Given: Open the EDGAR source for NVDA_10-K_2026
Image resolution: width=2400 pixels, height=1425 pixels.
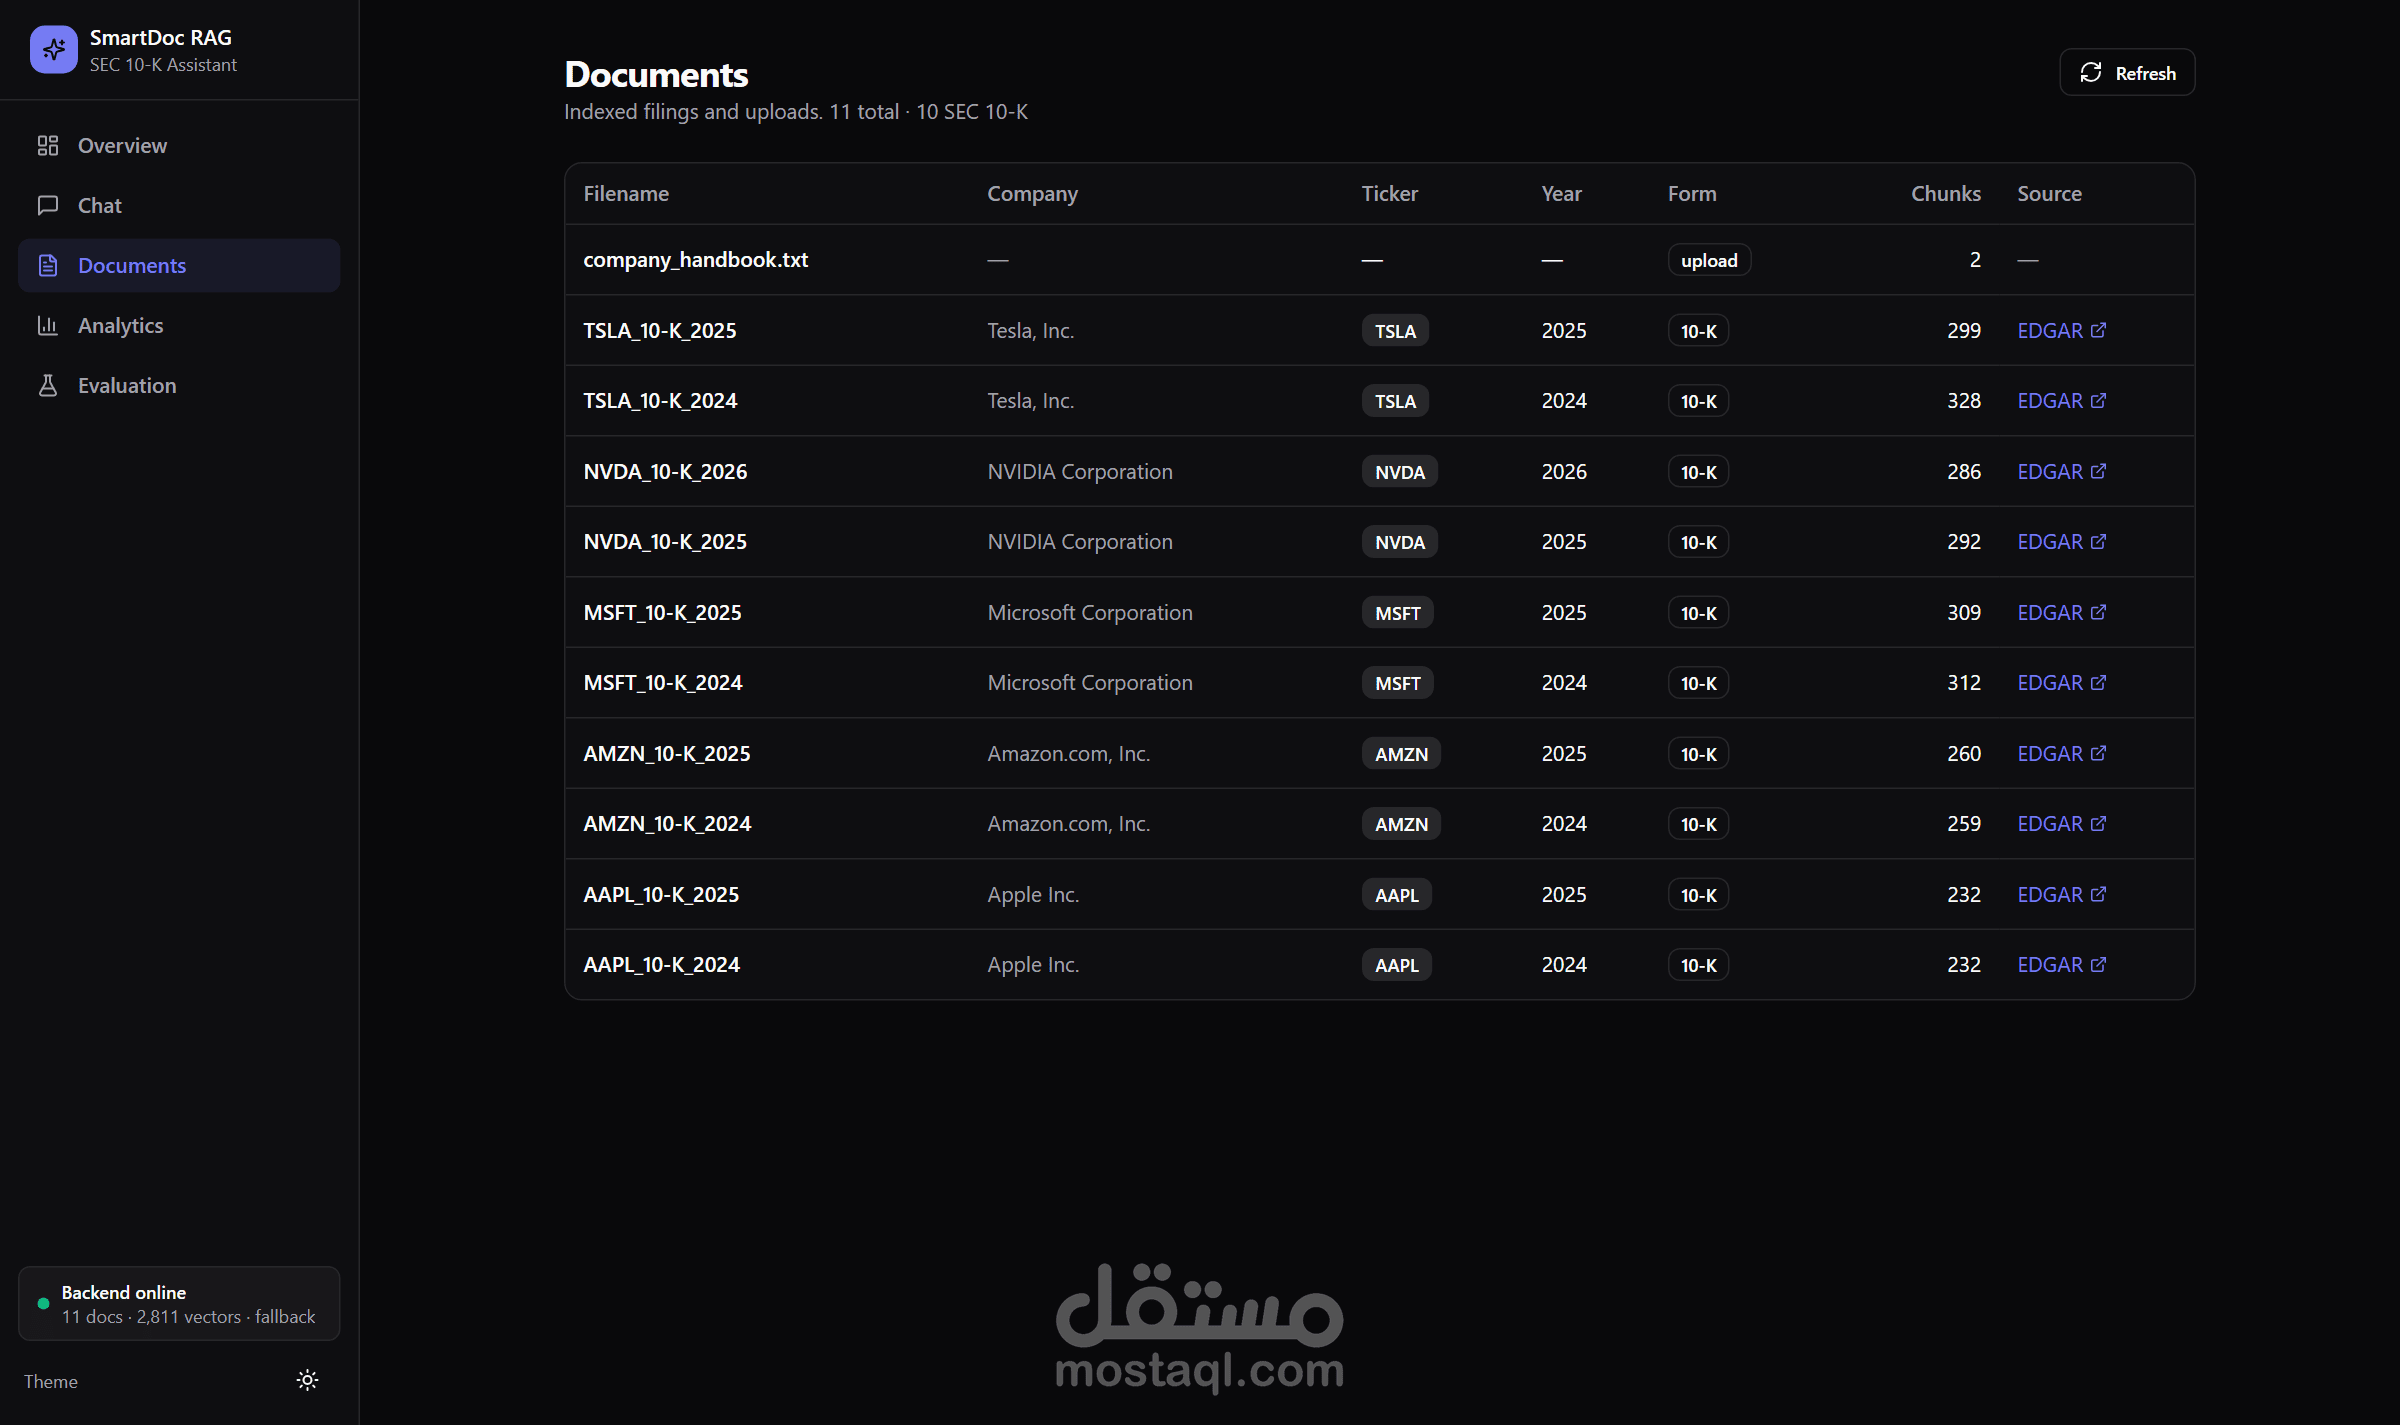Looking at the screenshot, I should coord(2061,472).
